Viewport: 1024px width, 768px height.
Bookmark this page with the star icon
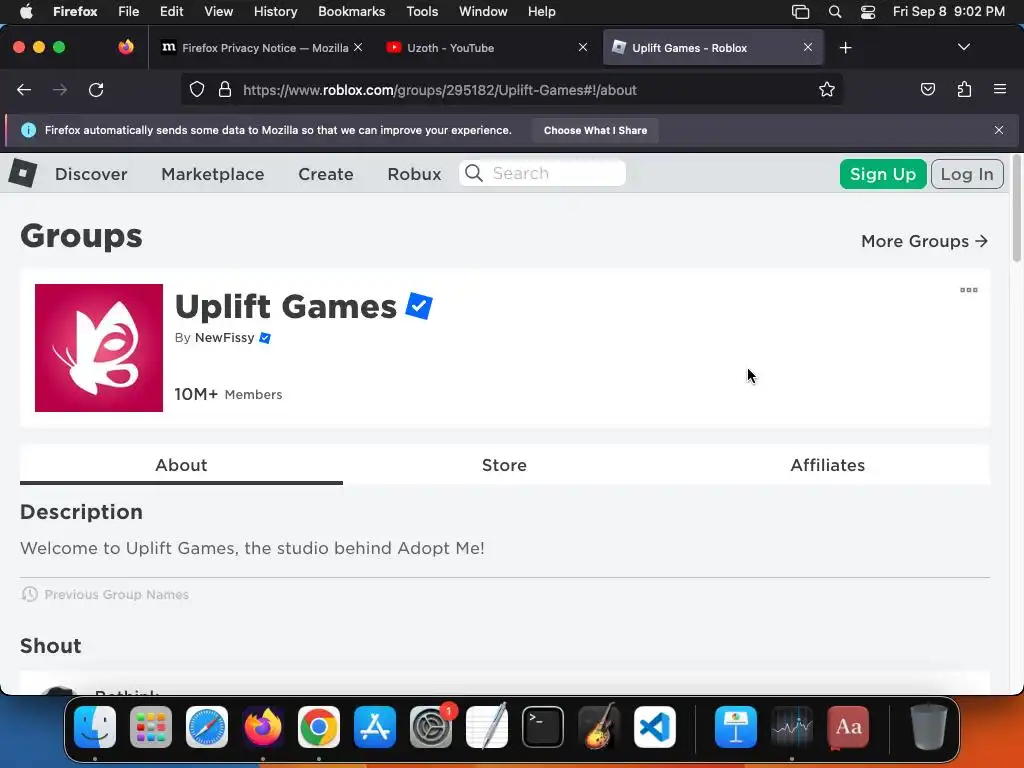click(x=827, y=89)
